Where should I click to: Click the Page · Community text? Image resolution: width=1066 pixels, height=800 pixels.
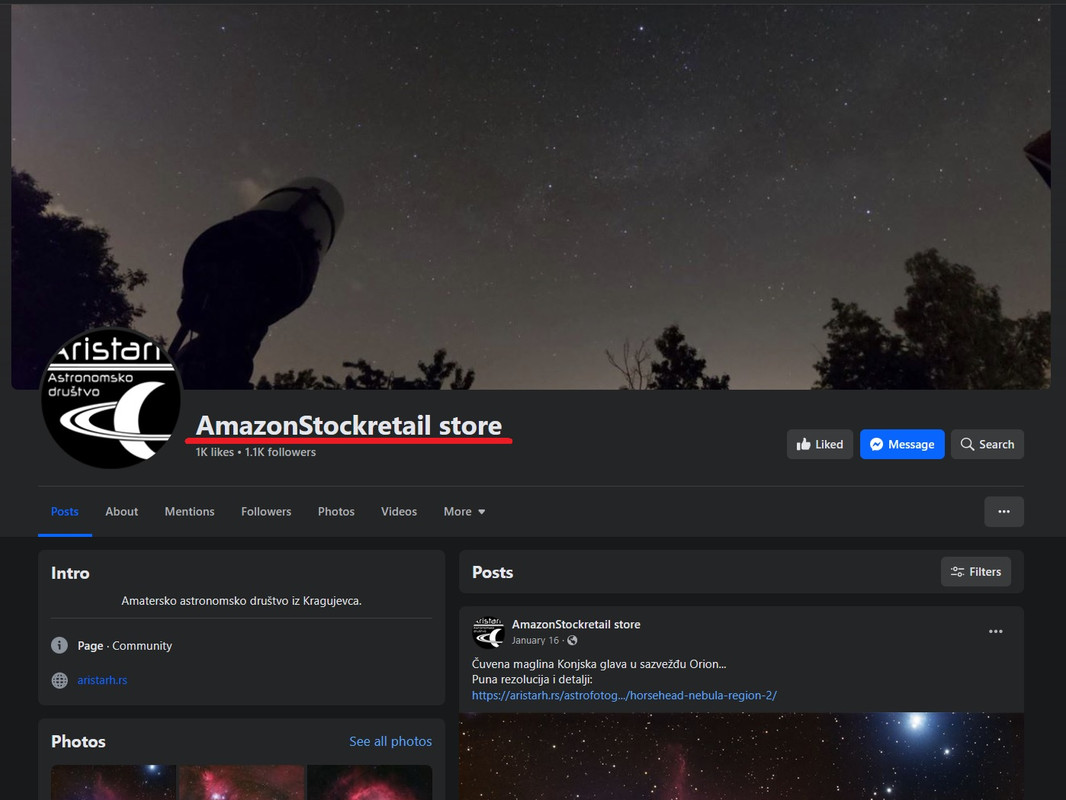(x=124, y=646)
